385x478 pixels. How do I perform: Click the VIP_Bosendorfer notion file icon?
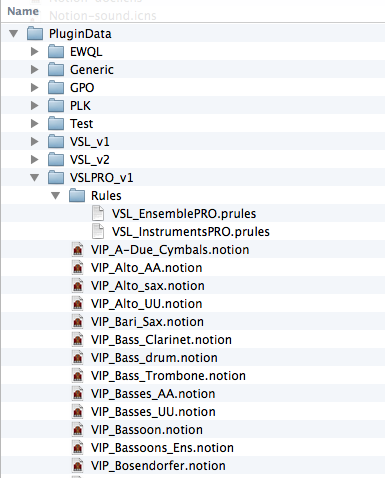point(77,466)
